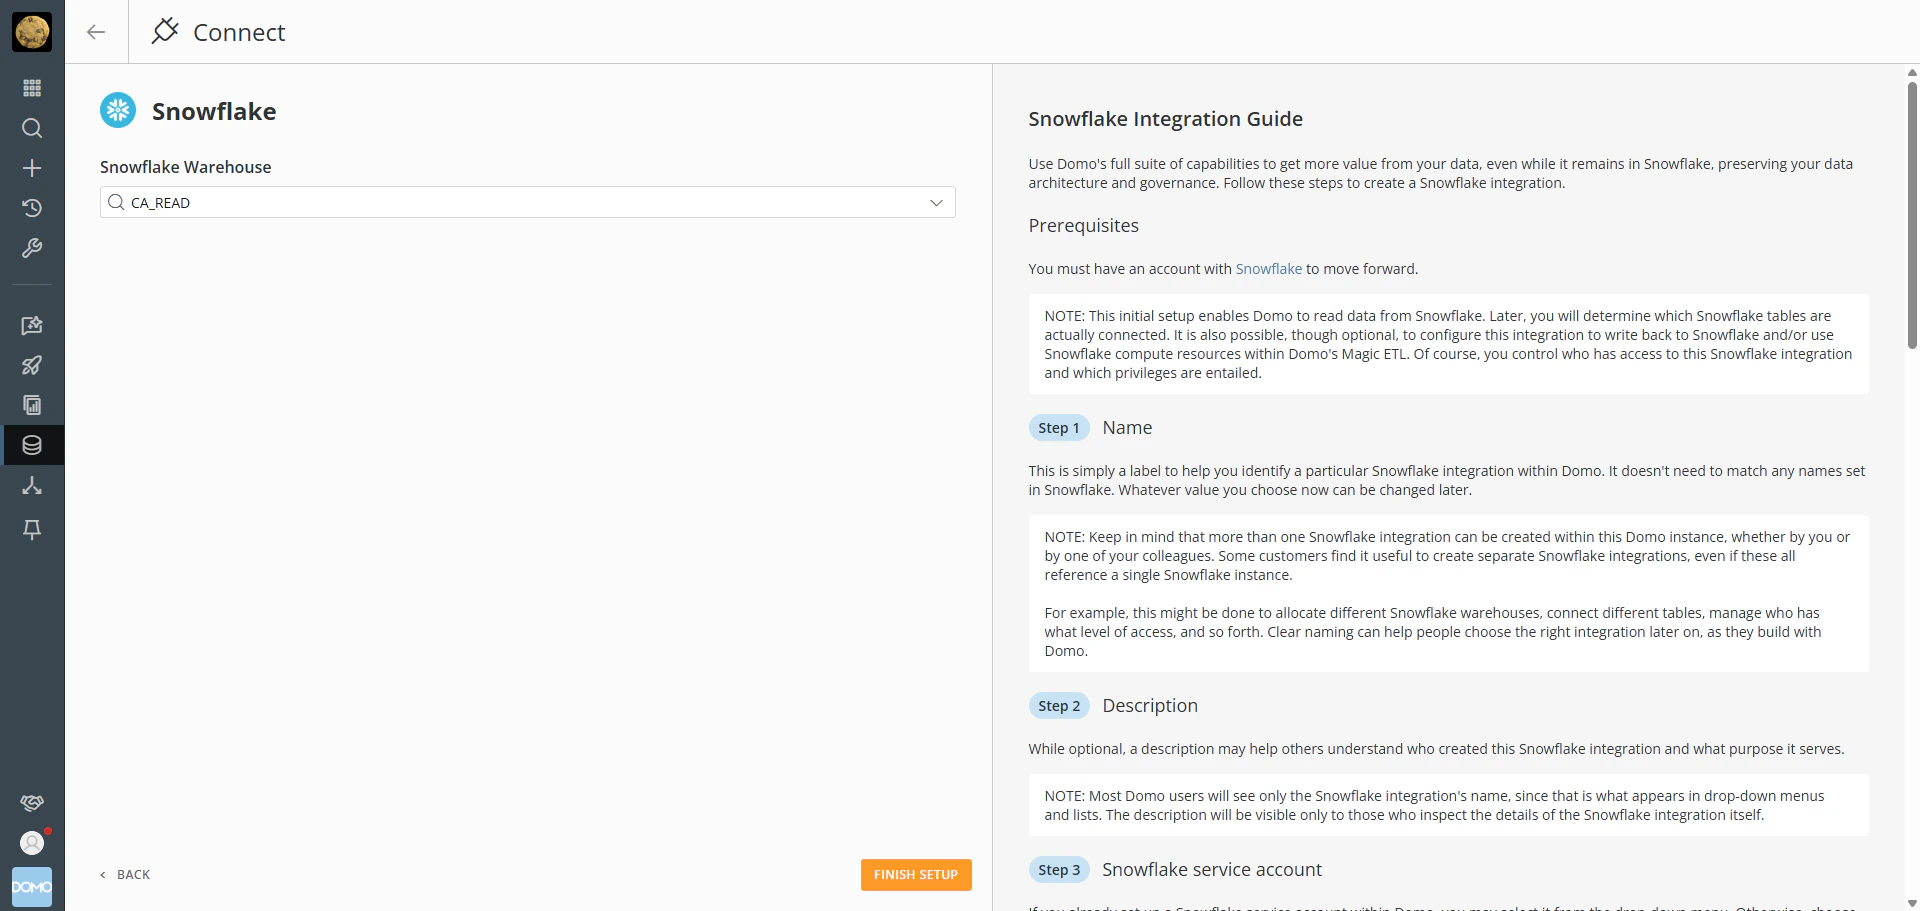Click the Step 3 badge
This screenshot has width=1920, height=911.
coord(1059,870)
